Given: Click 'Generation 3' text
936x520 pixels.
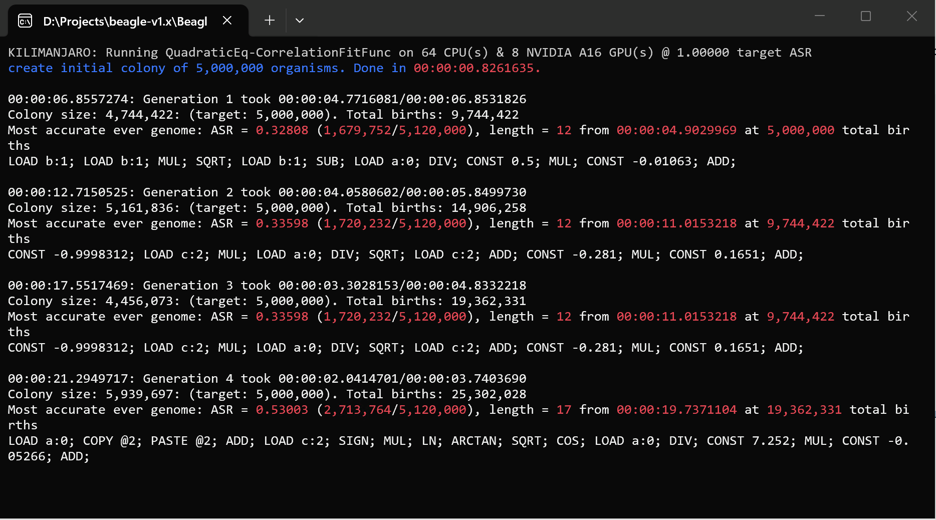Looking at the screenshot, I should (187, 285).
